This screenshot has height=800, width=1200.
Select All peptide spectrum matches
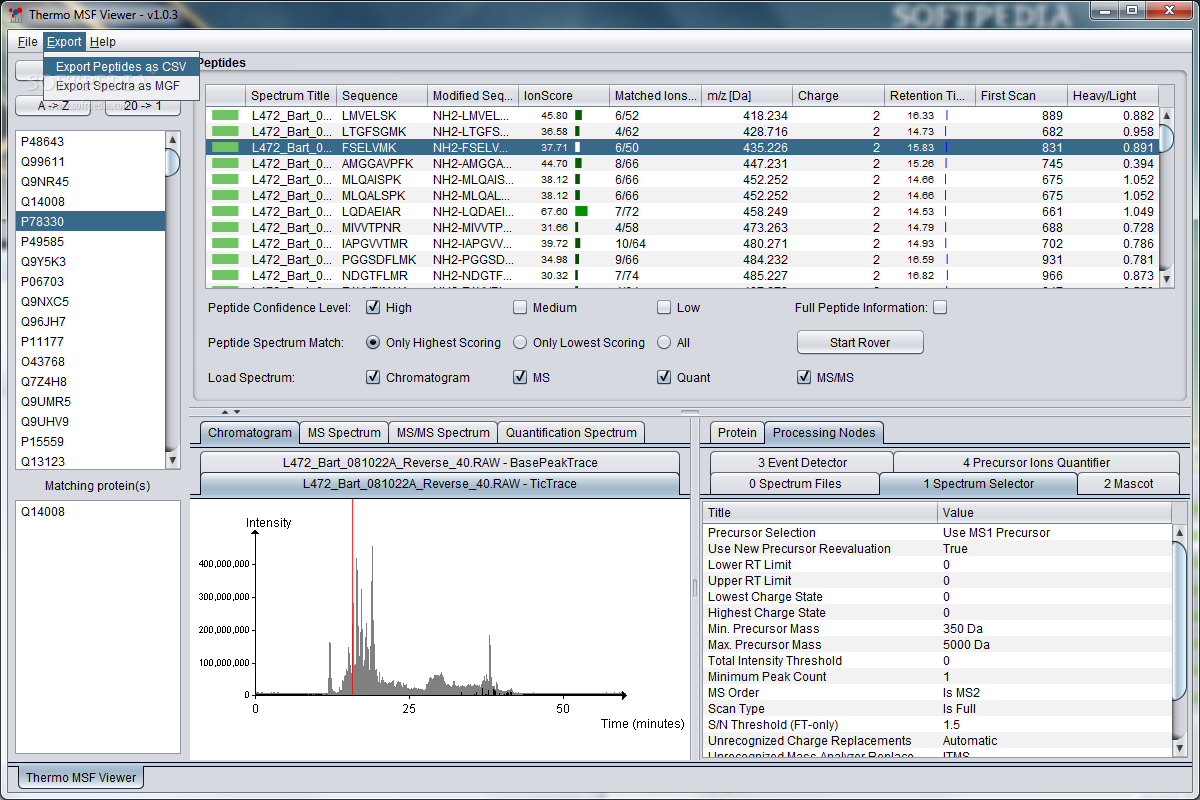[x=664, y=343]
